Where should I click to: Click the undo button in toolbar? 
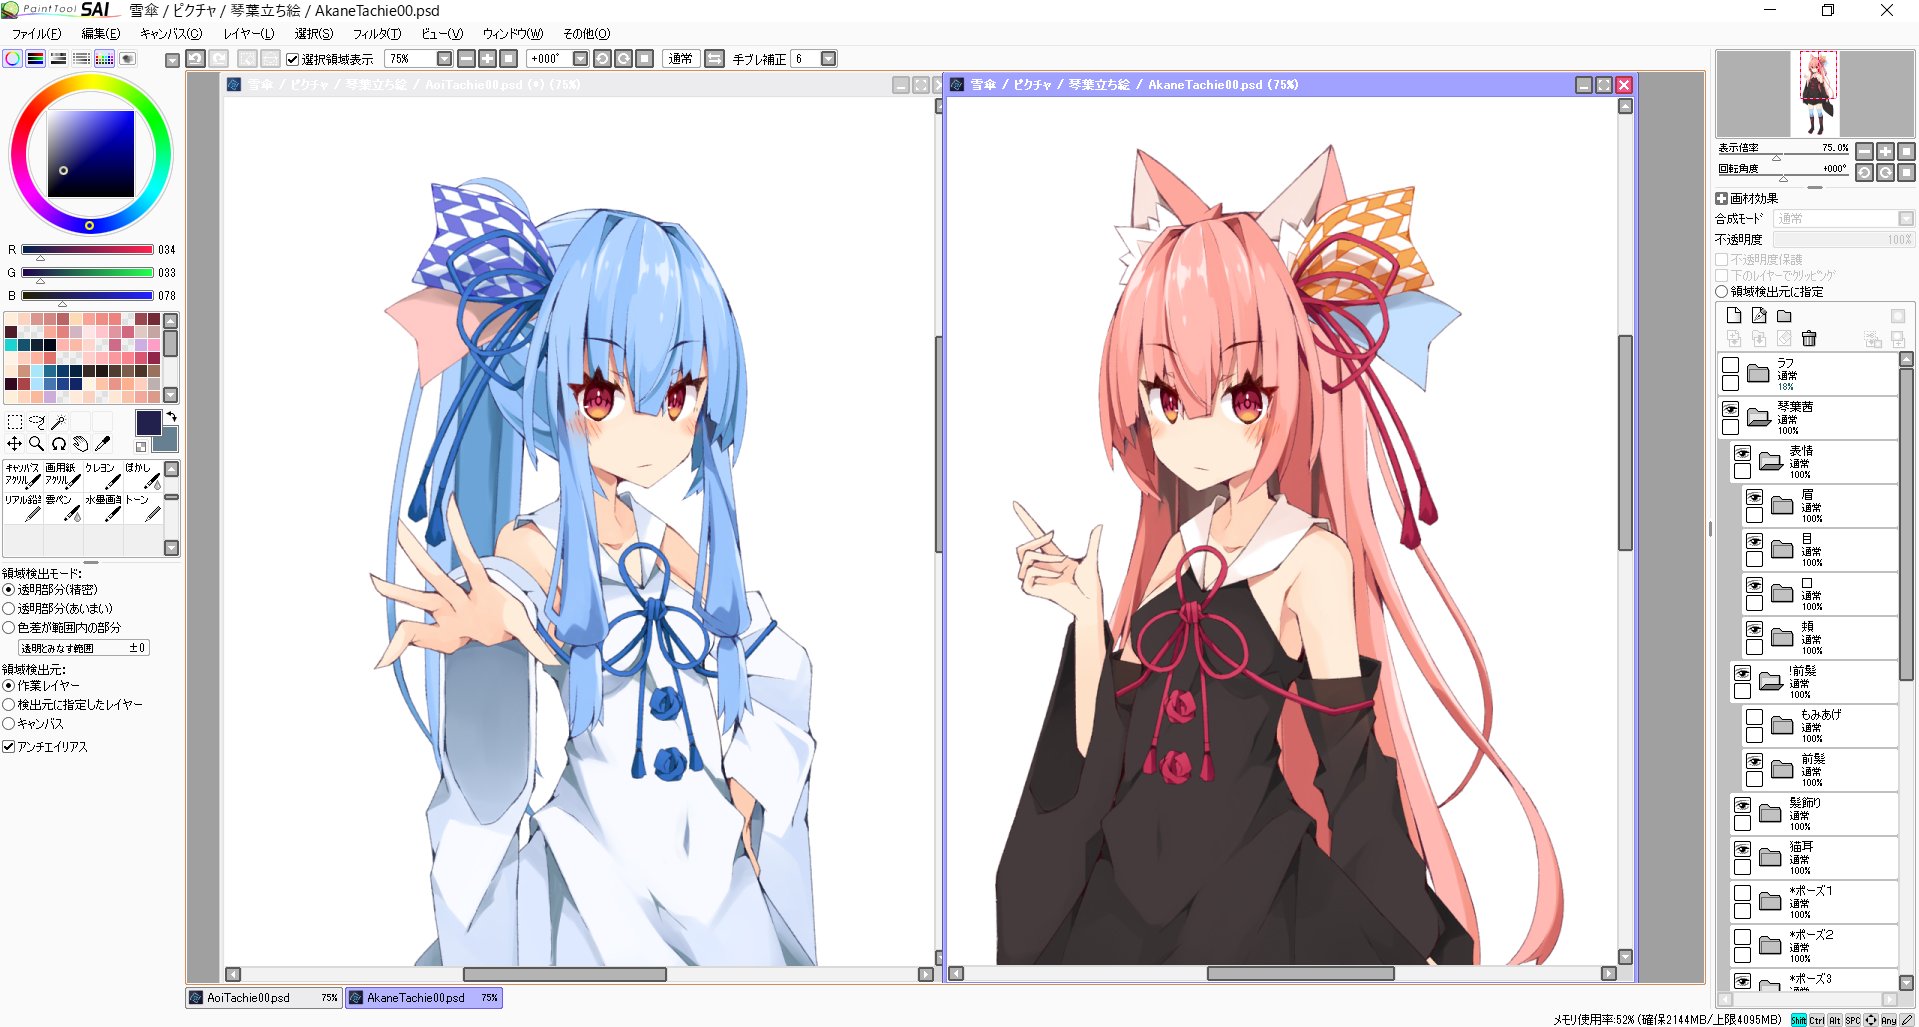click(x=195, y=59)
